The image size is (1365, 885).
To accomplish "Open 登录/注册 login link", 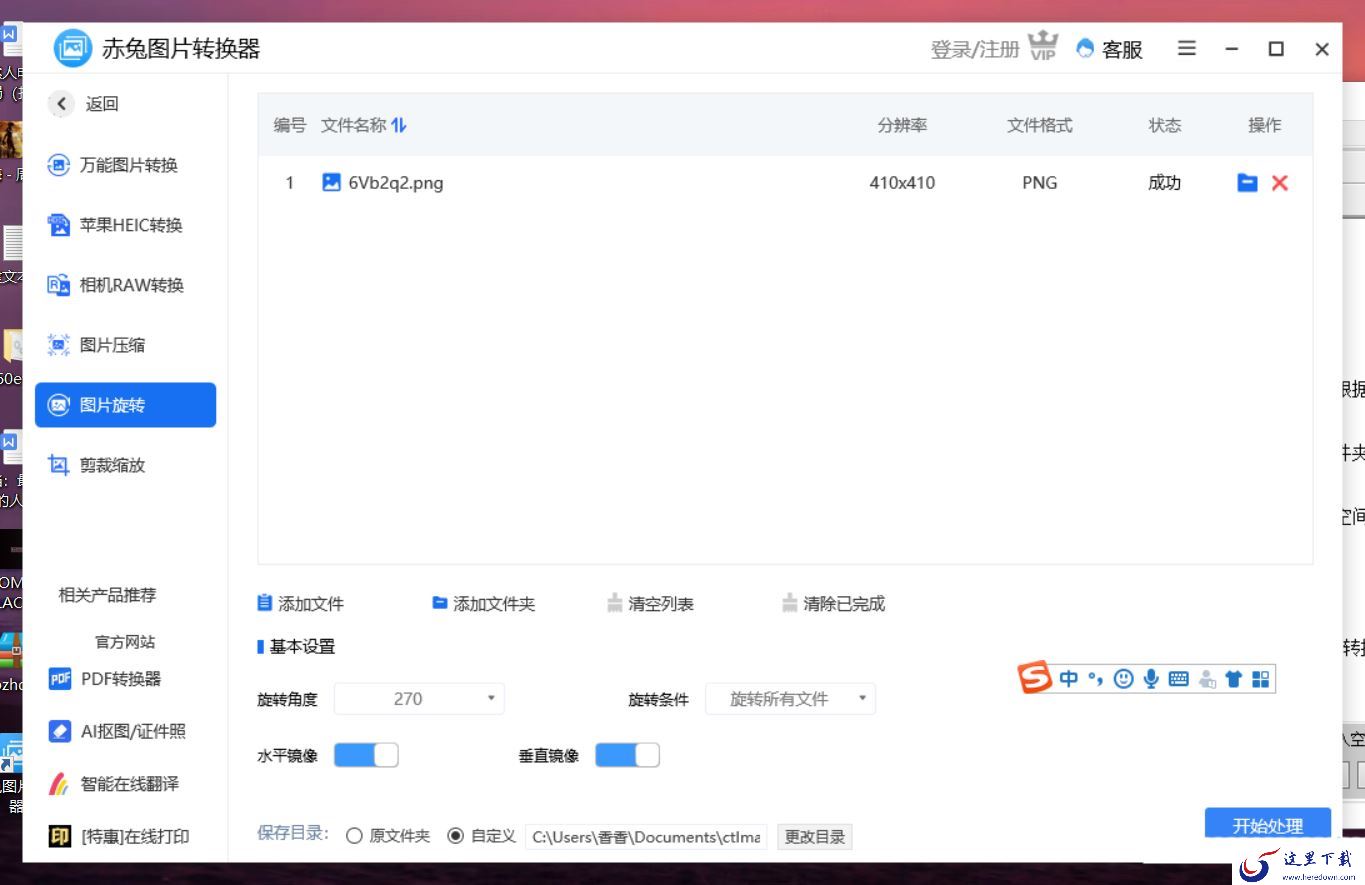I will (975, 49).
